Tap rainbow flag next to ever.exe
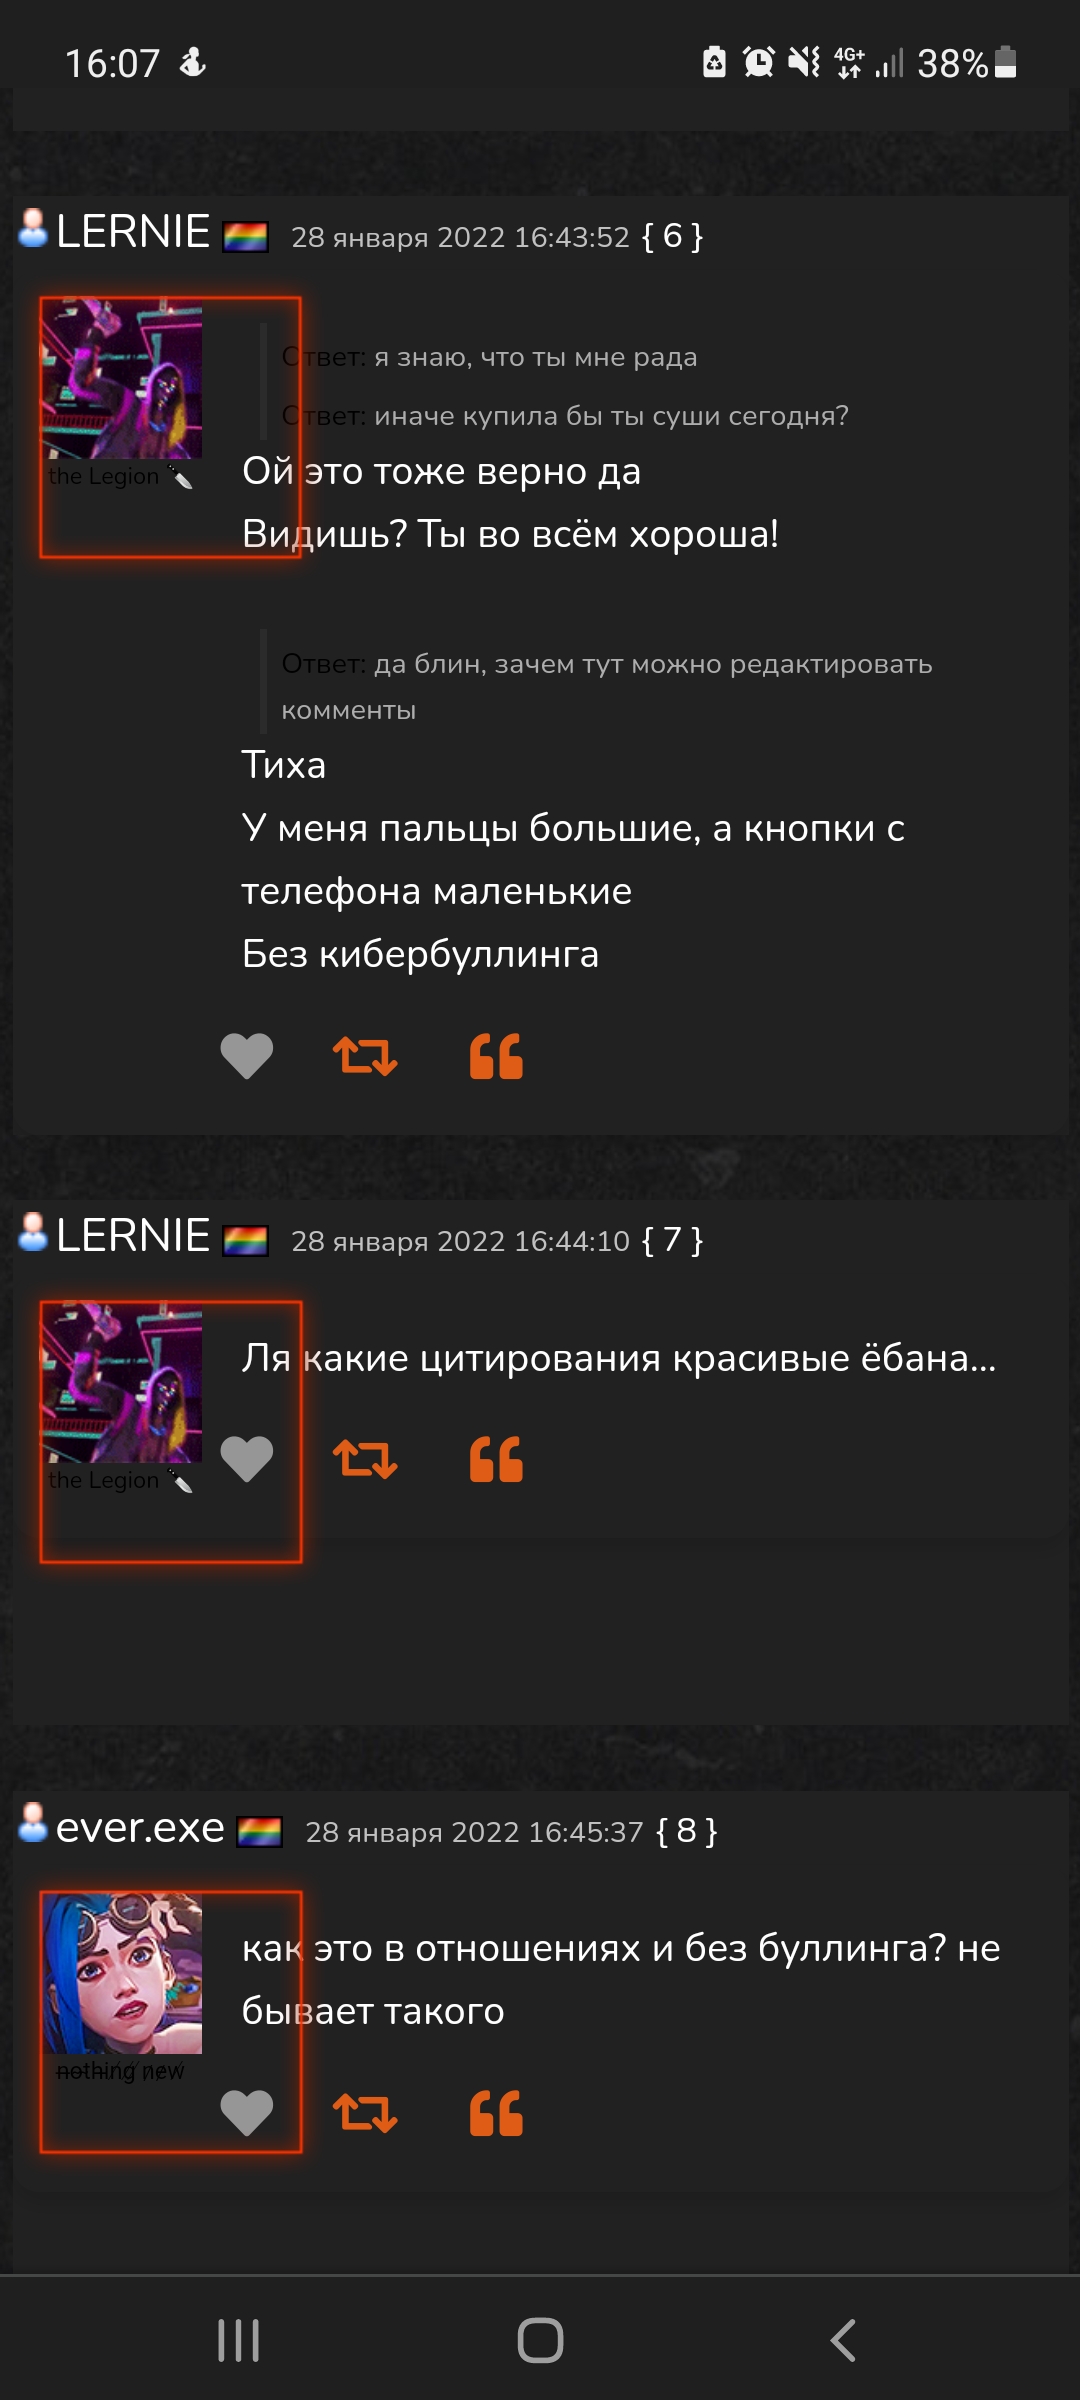 tap(259, 1832)
